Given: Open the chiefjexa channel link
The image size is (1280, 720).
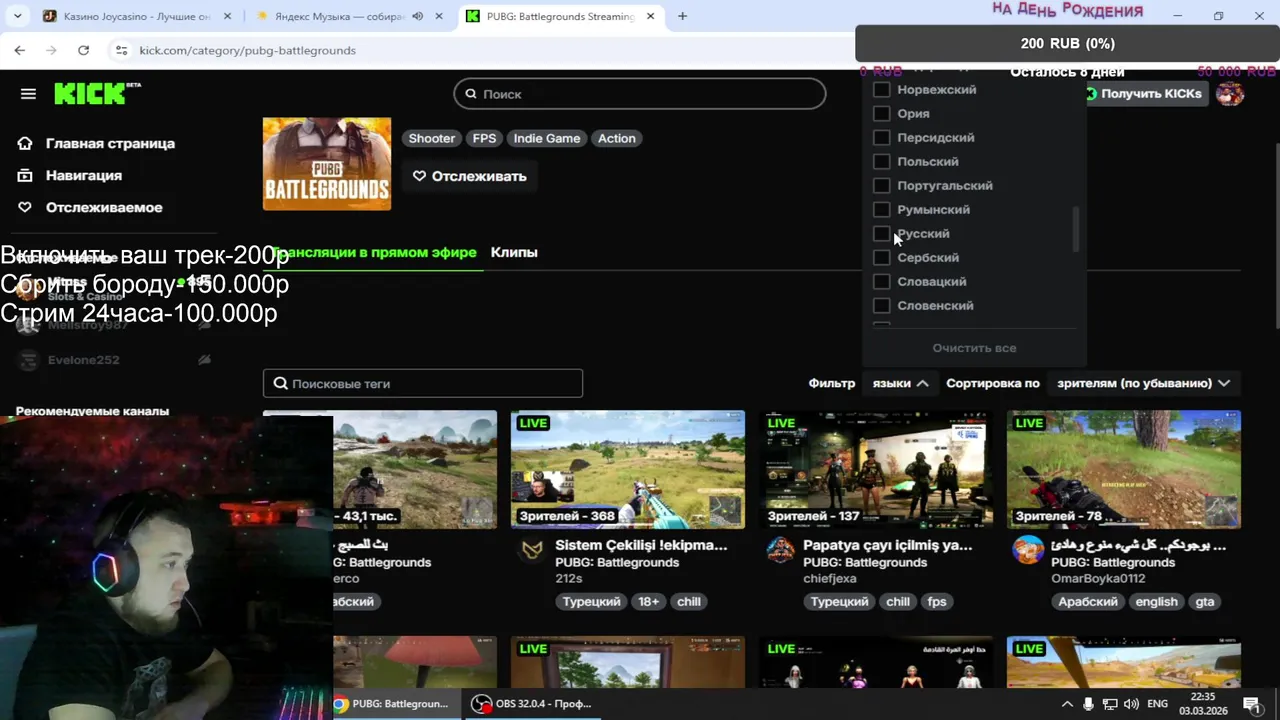Looking at the screenshot, I should tap(830, 578).
